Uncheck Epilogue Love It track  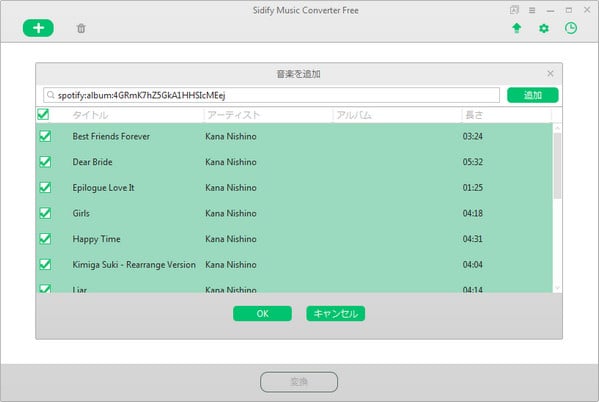point(45,187)
